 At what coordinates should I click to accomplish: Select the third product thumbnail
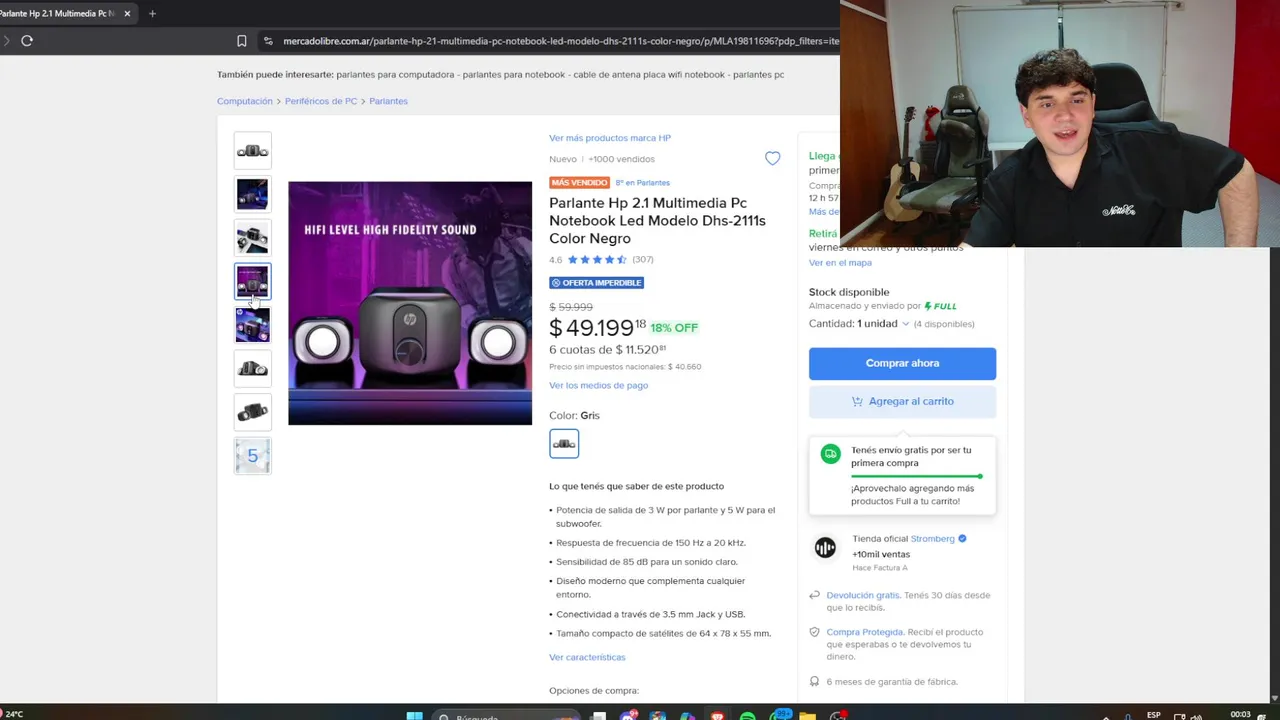click(x=252, y=238)
